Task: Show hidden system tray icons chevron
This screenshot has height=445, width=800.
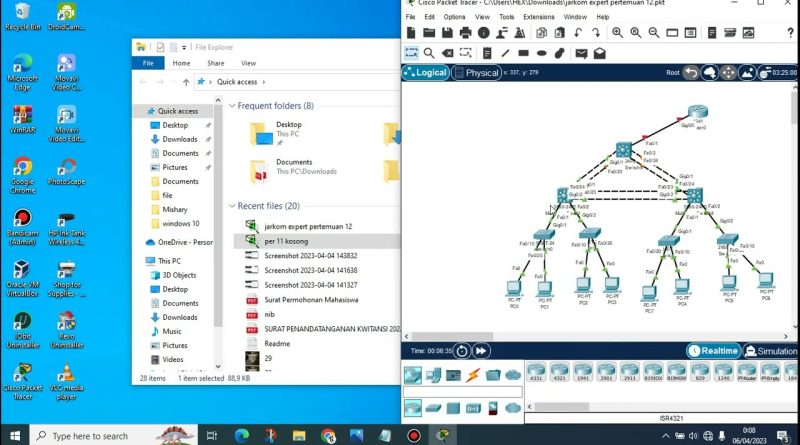Action: point(666,436)
